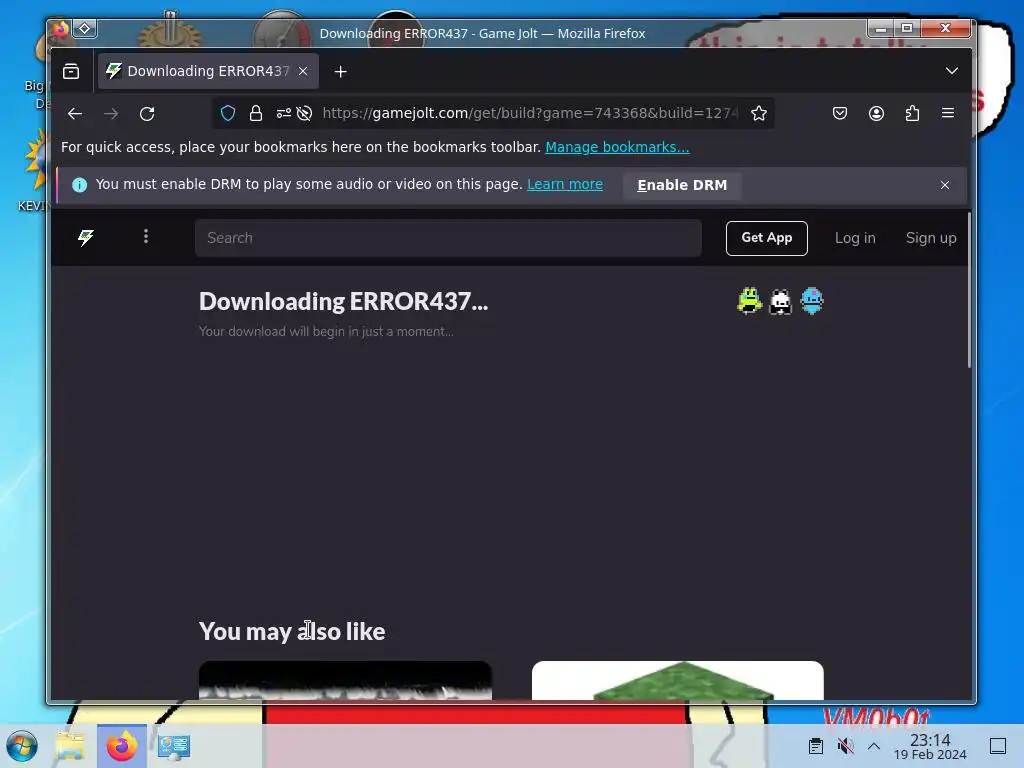Open the Game Jolt three-dot menu
Viewport: 1024px width, 768px height.
click(146, 236)
